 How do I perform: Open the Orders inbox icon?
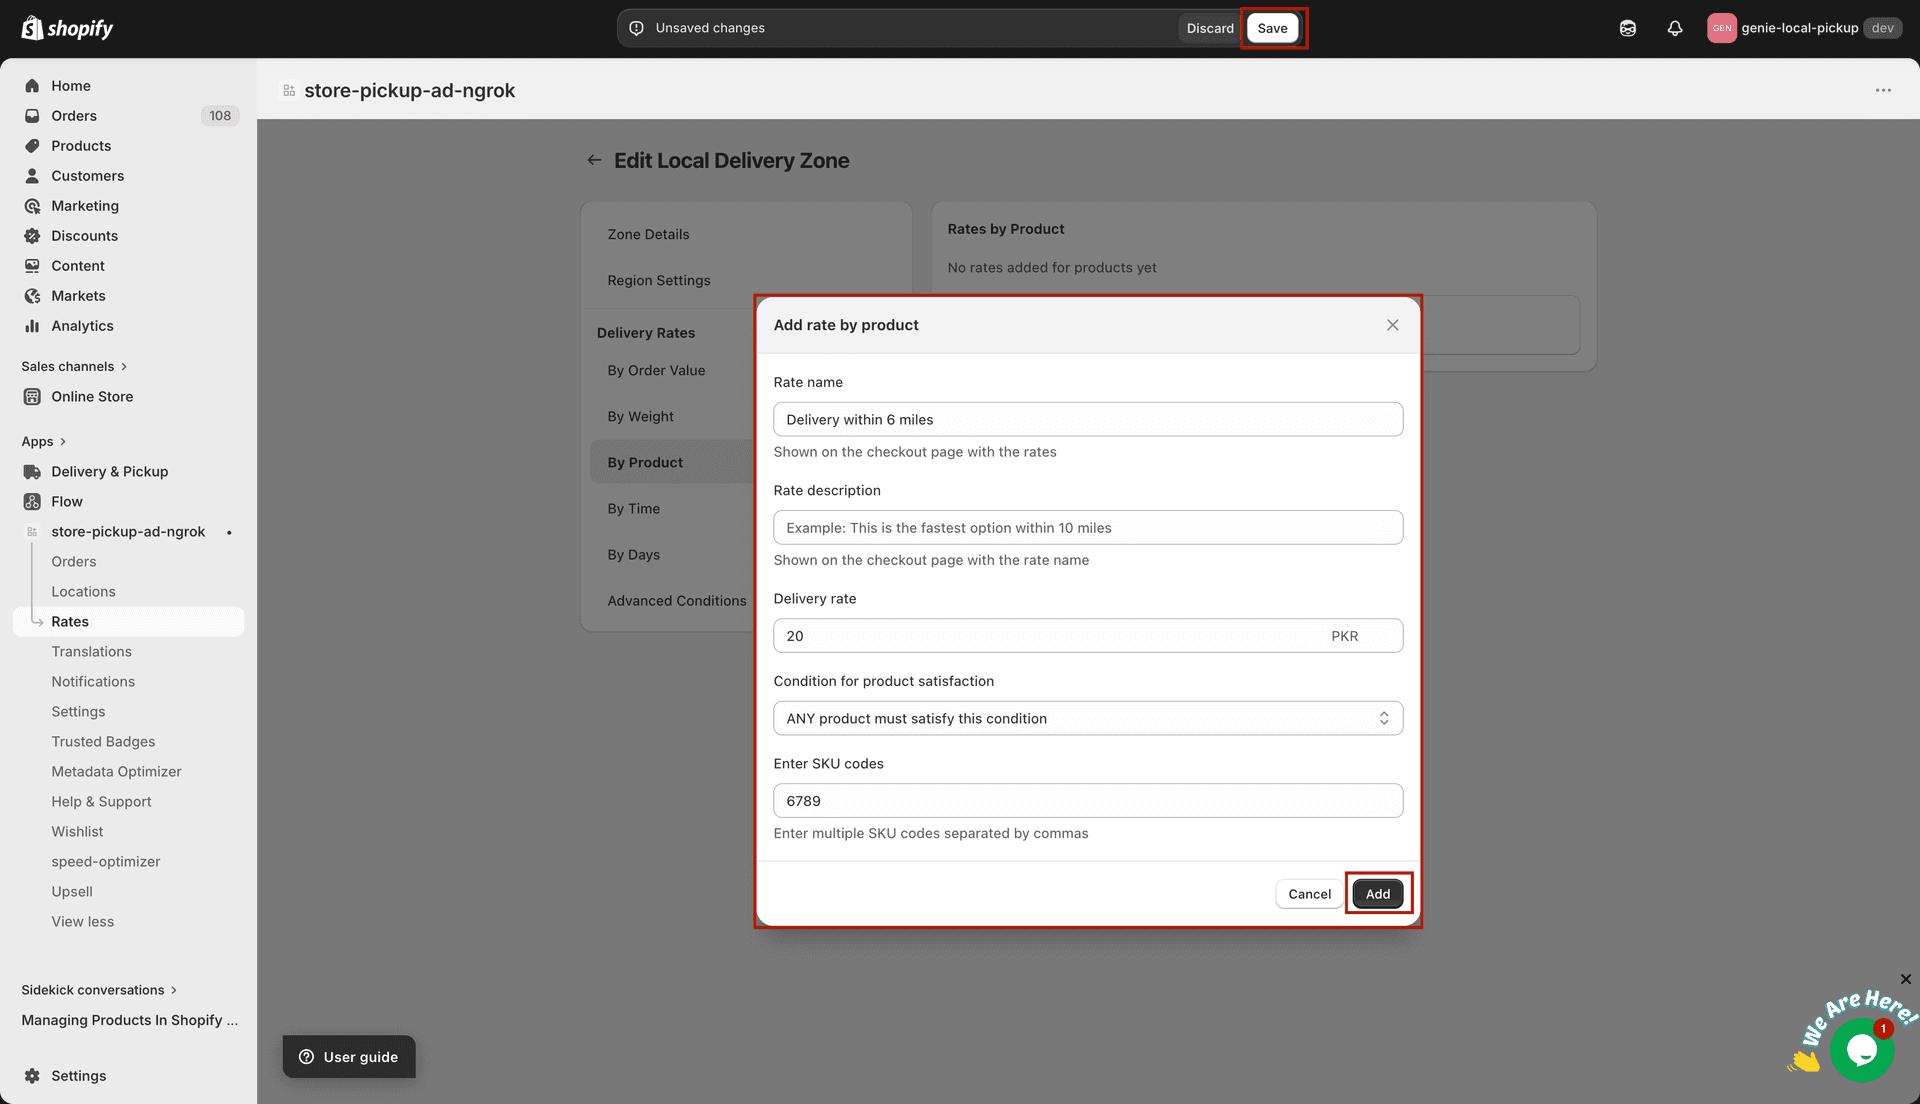pos(32,116)
